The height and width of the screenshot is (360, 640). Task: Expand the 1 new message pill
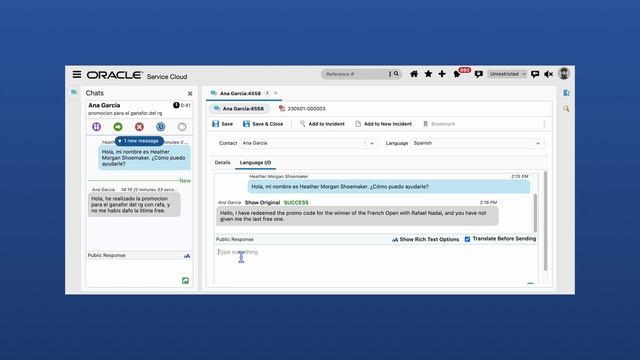139,141
